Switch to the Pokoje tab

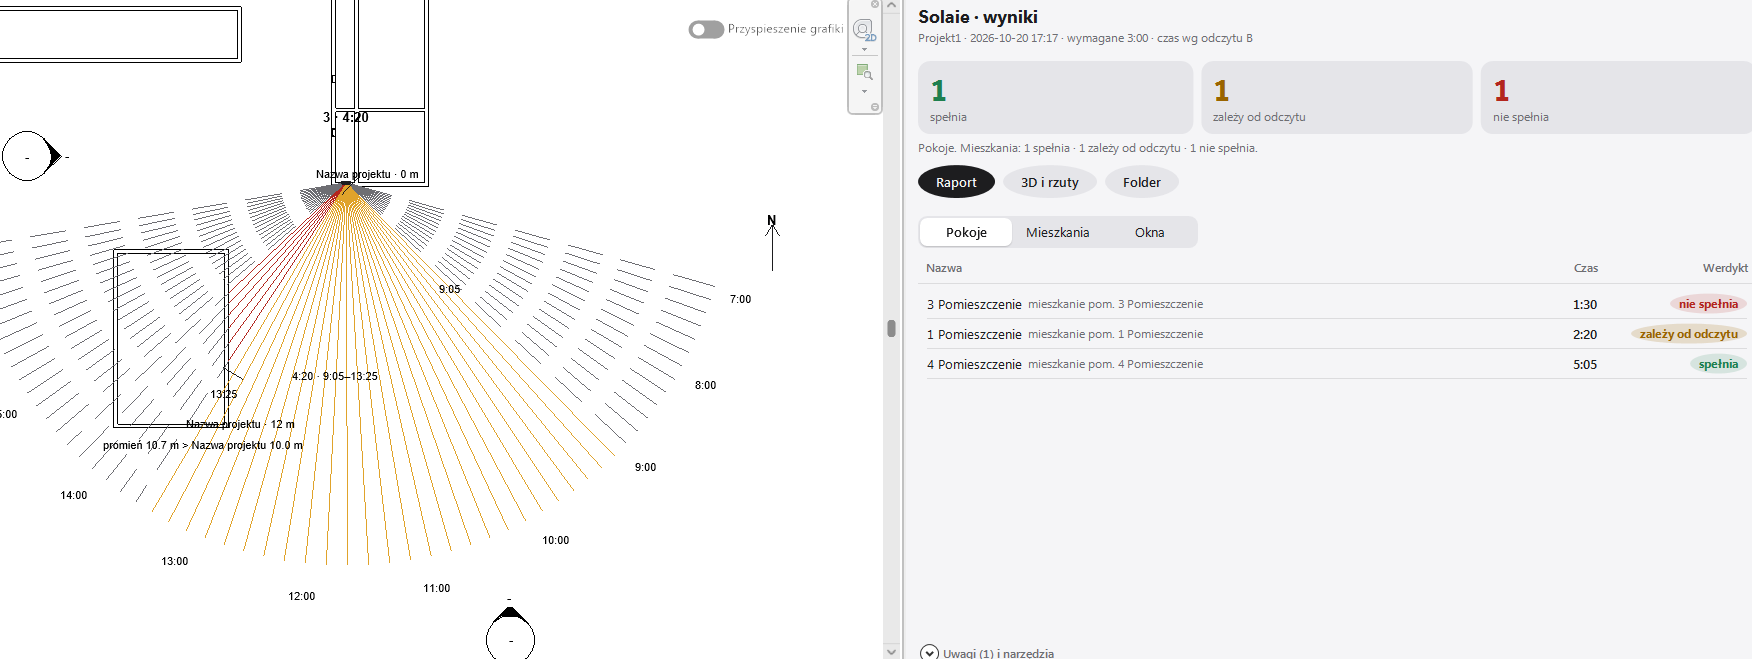click(x=966, y=232)
